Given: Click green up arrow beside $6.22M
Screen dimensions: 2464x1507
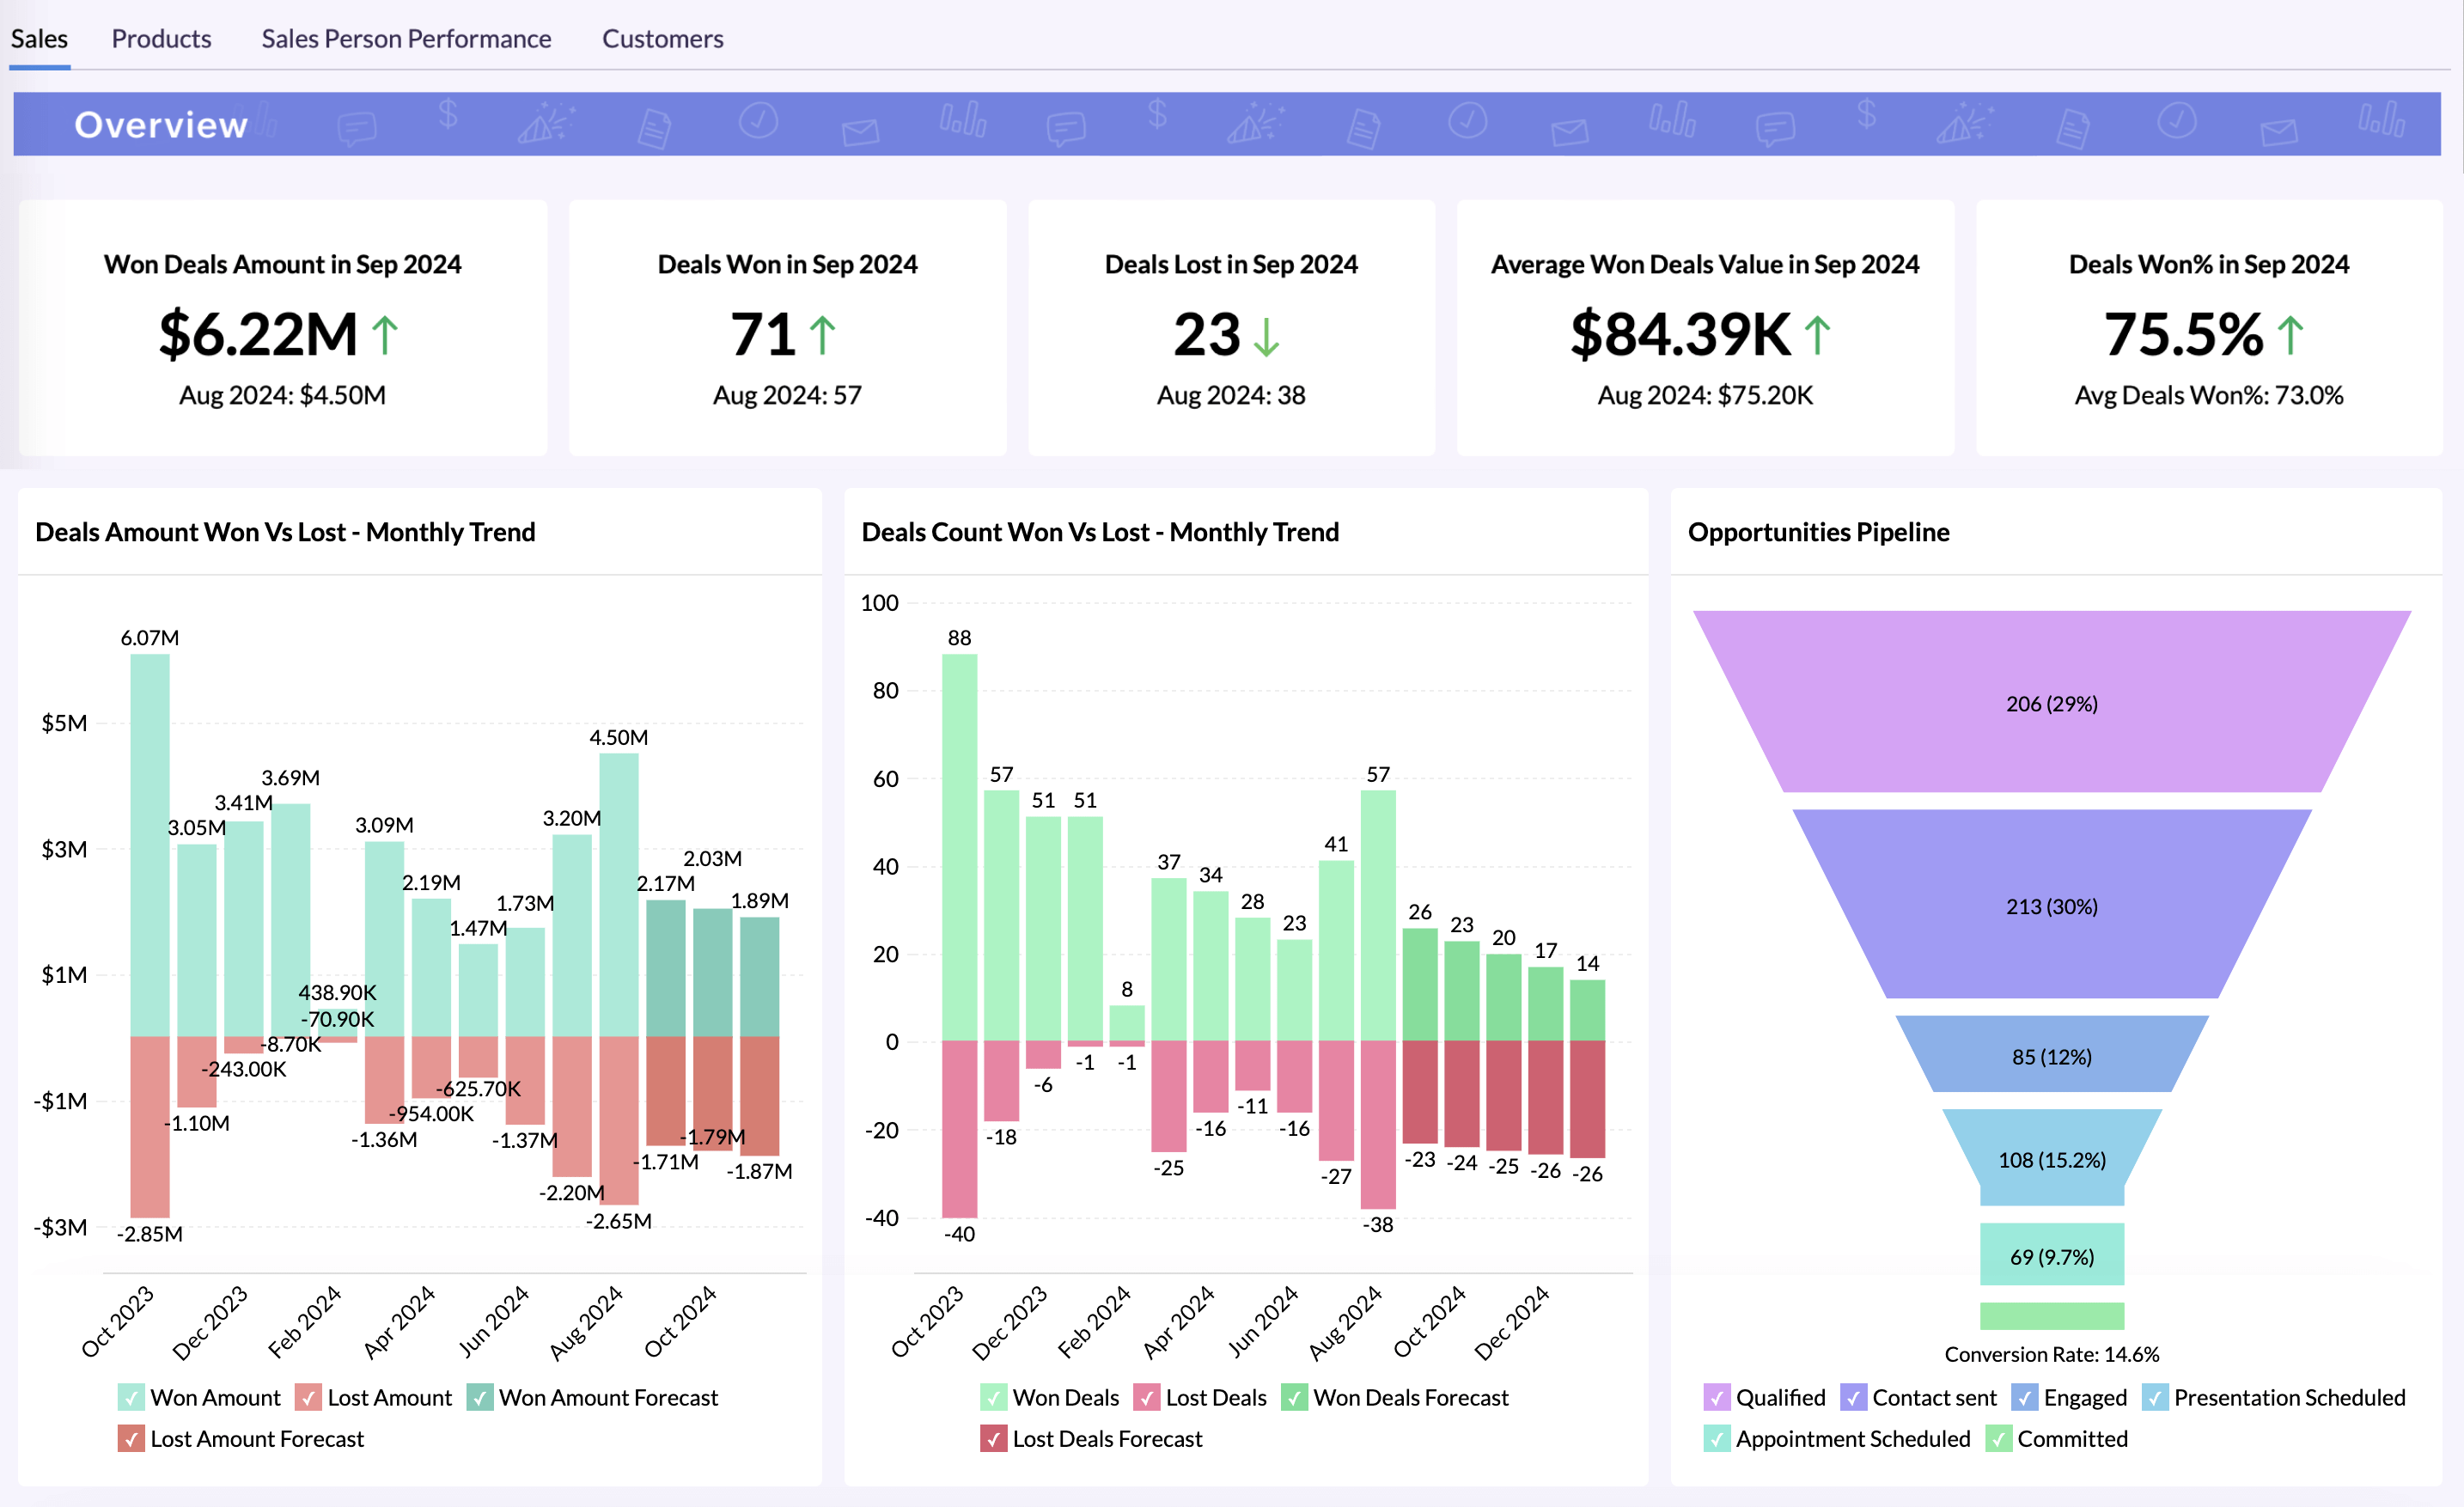Looking at the screenshot, I should click(385, 336).
